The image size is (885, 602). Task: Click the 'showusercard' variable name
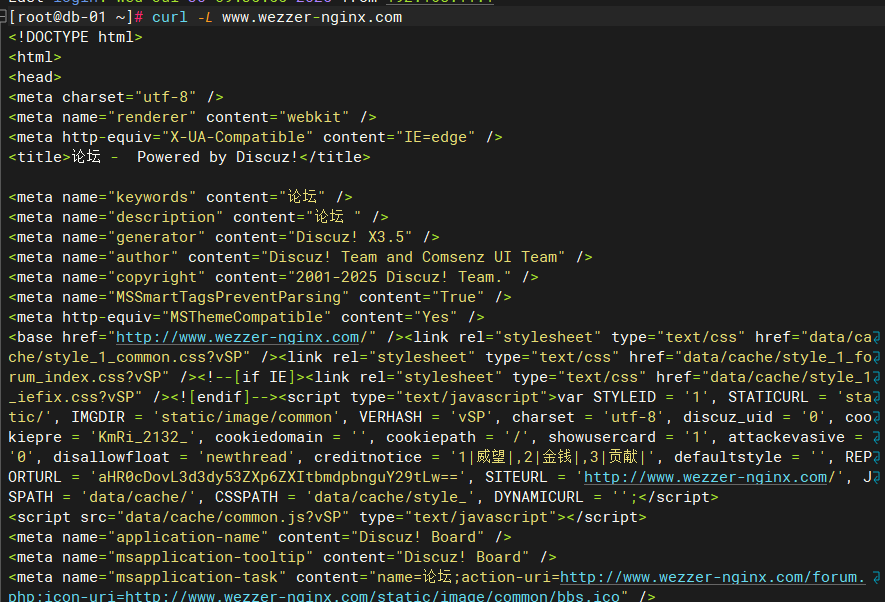pyautogui.click(x=602, y=437)
